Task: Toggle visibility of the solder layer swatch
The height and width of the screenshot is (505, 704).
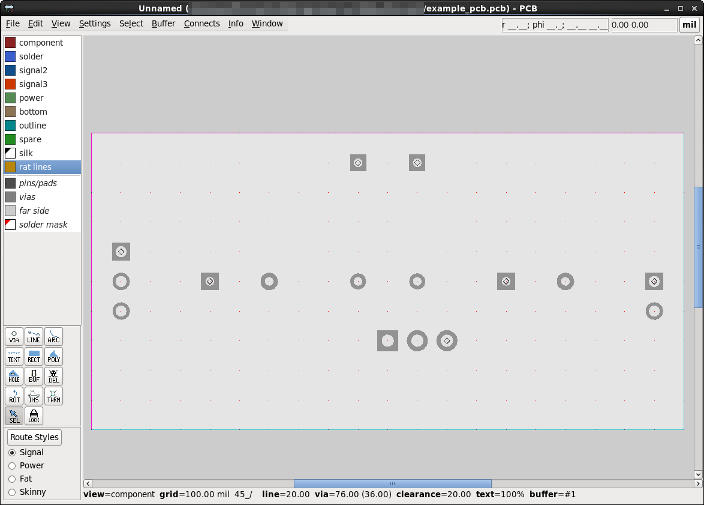Action: pos(10,57)
